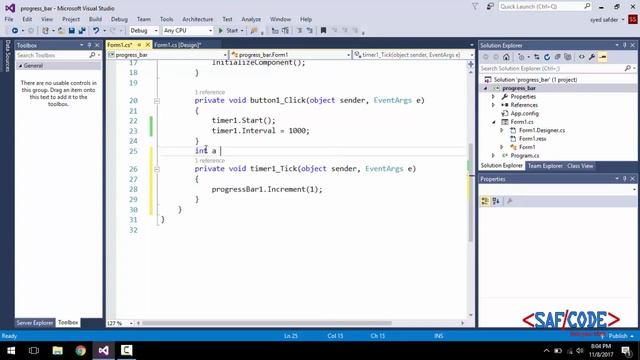Click the Comment out selected lines icon
This screenshot has height=360, width=640.
[x=300, y=31]
